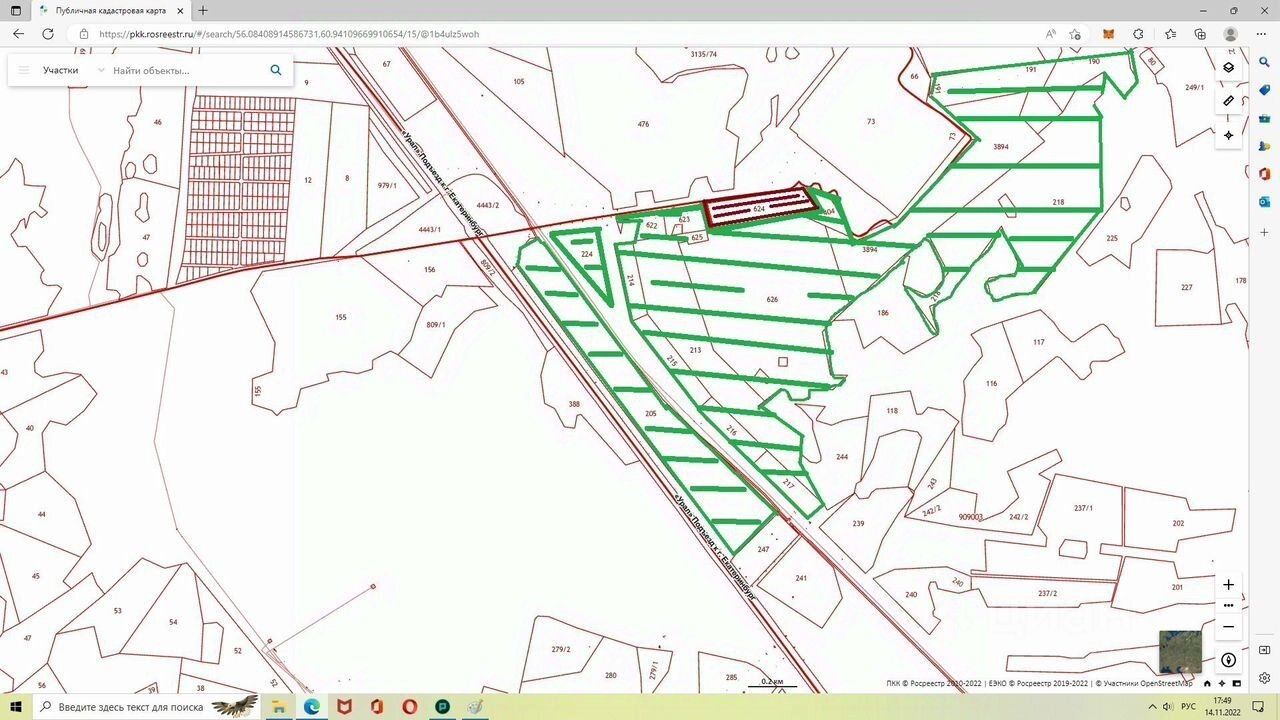This screenshot has width=1280, height=720.
Task: Click the window icon in the map footer
Action: [x=1235, y=684]
